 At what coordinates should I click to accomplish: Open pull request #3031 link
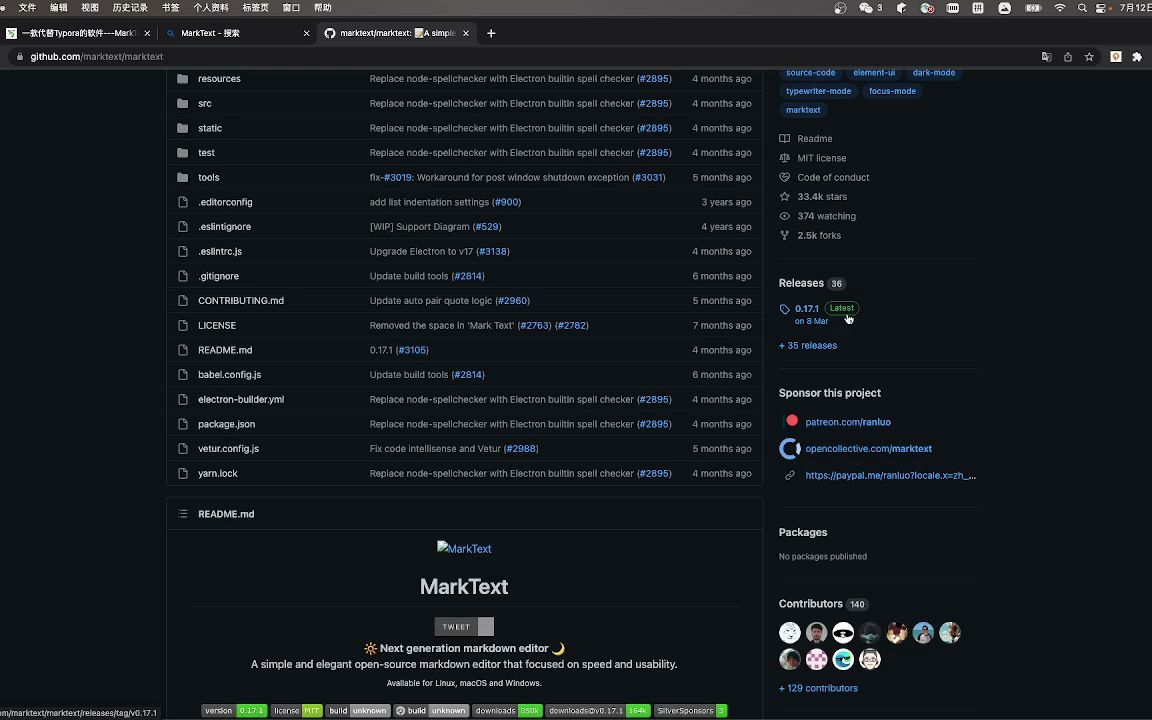click(x=649, y=177)
